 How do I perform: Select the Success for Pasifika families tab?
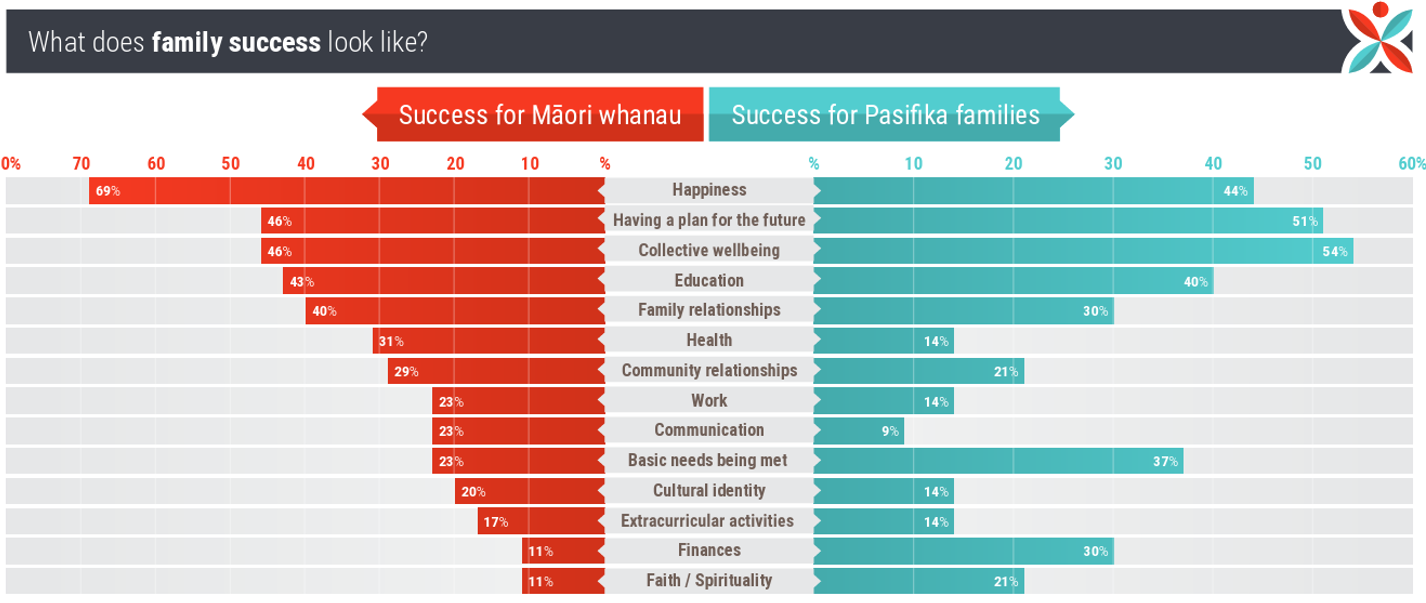click(885, 115)
